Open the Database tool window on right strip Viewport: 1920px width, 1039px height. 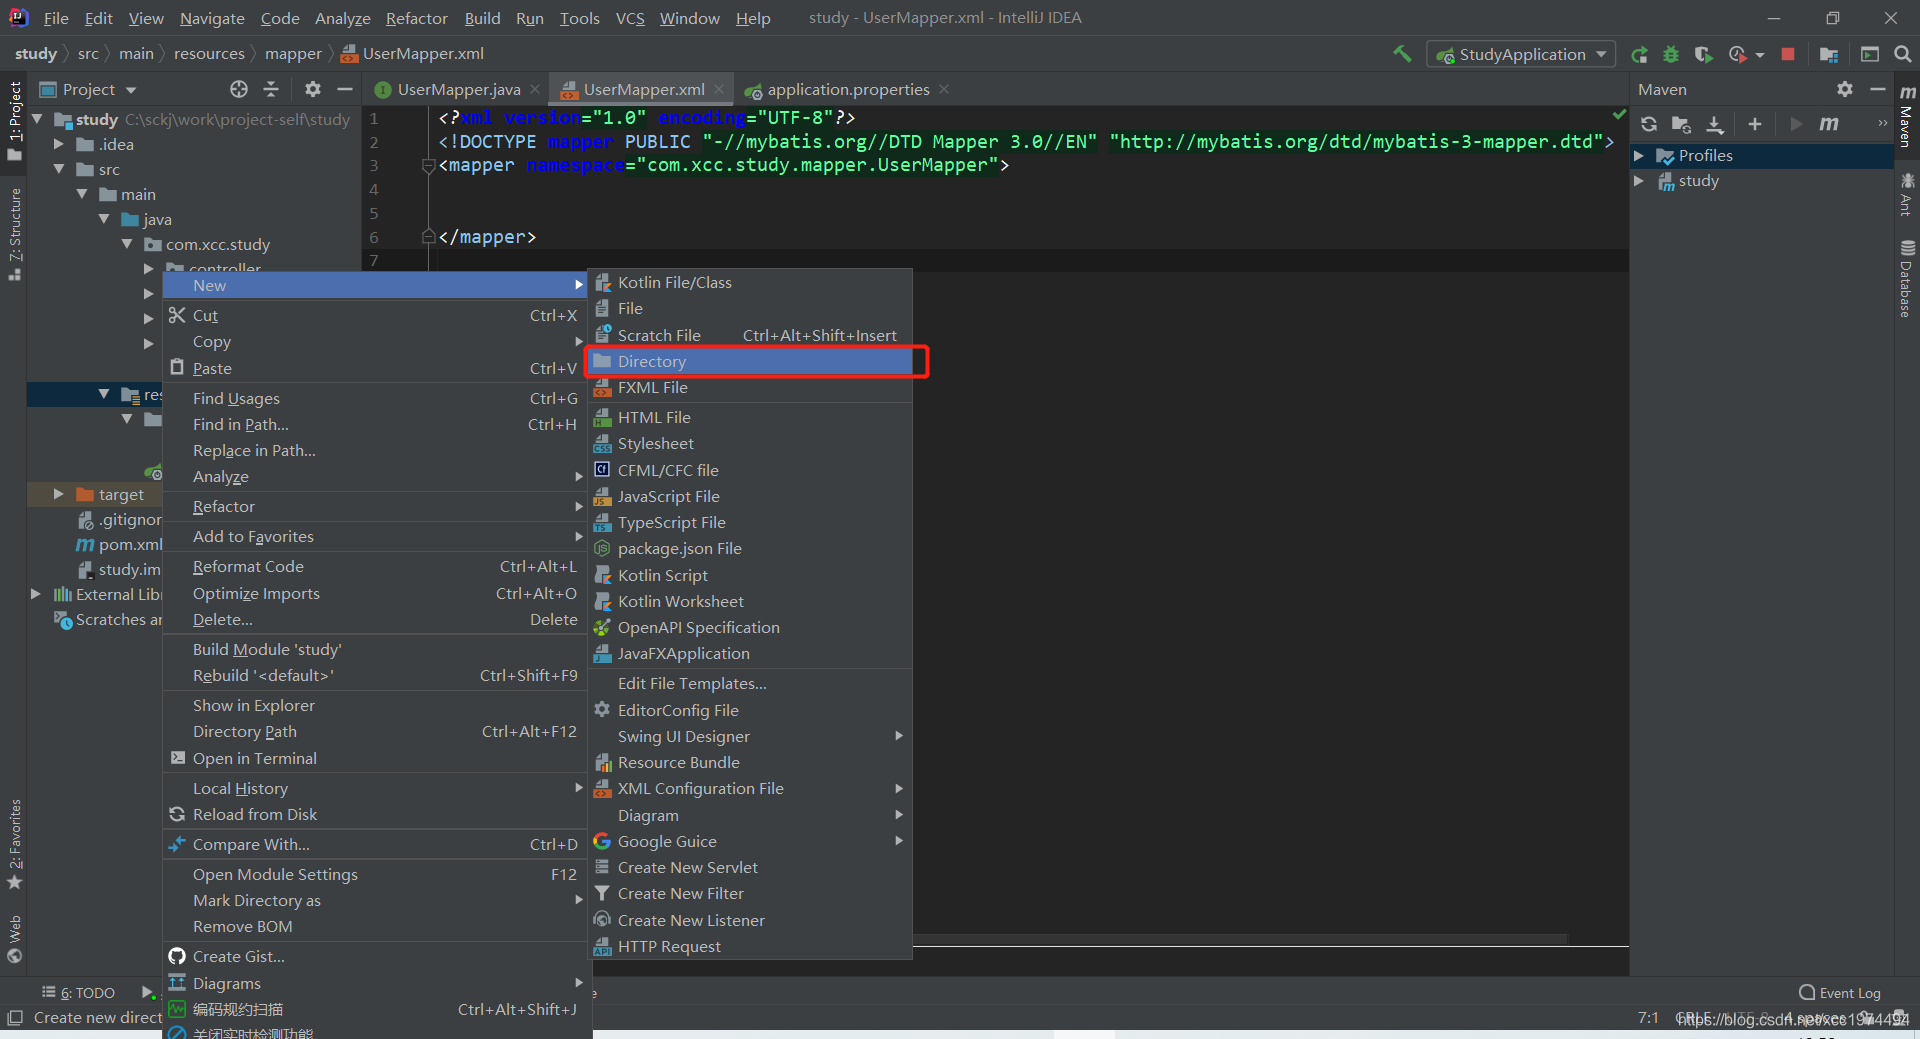pos(1906,279)
